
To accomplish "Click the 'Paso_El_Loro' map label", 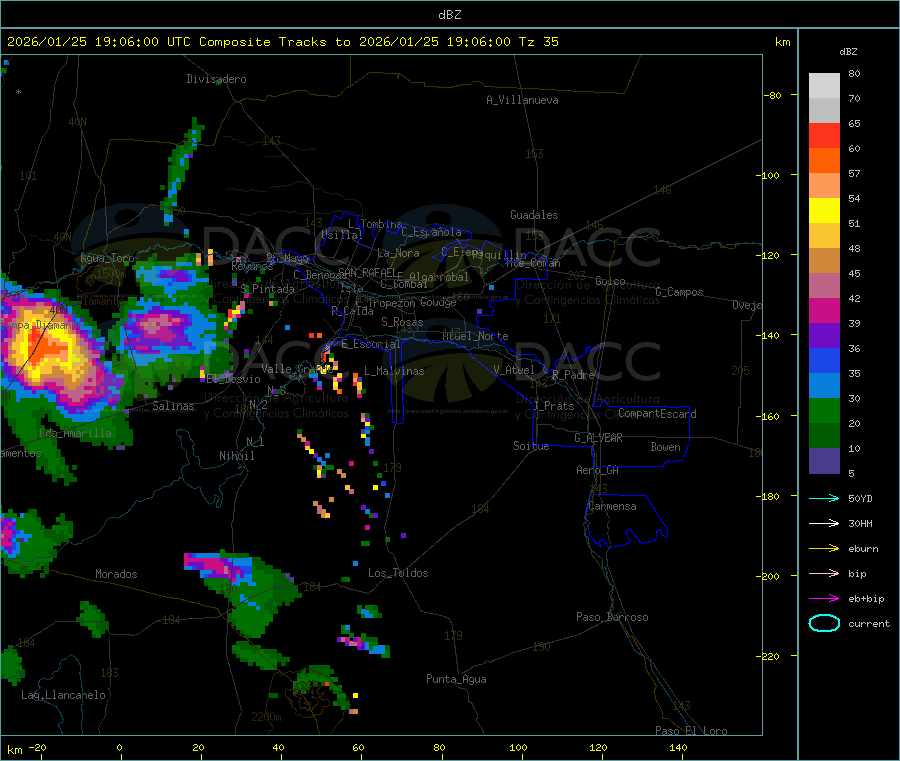I will 692,731.
